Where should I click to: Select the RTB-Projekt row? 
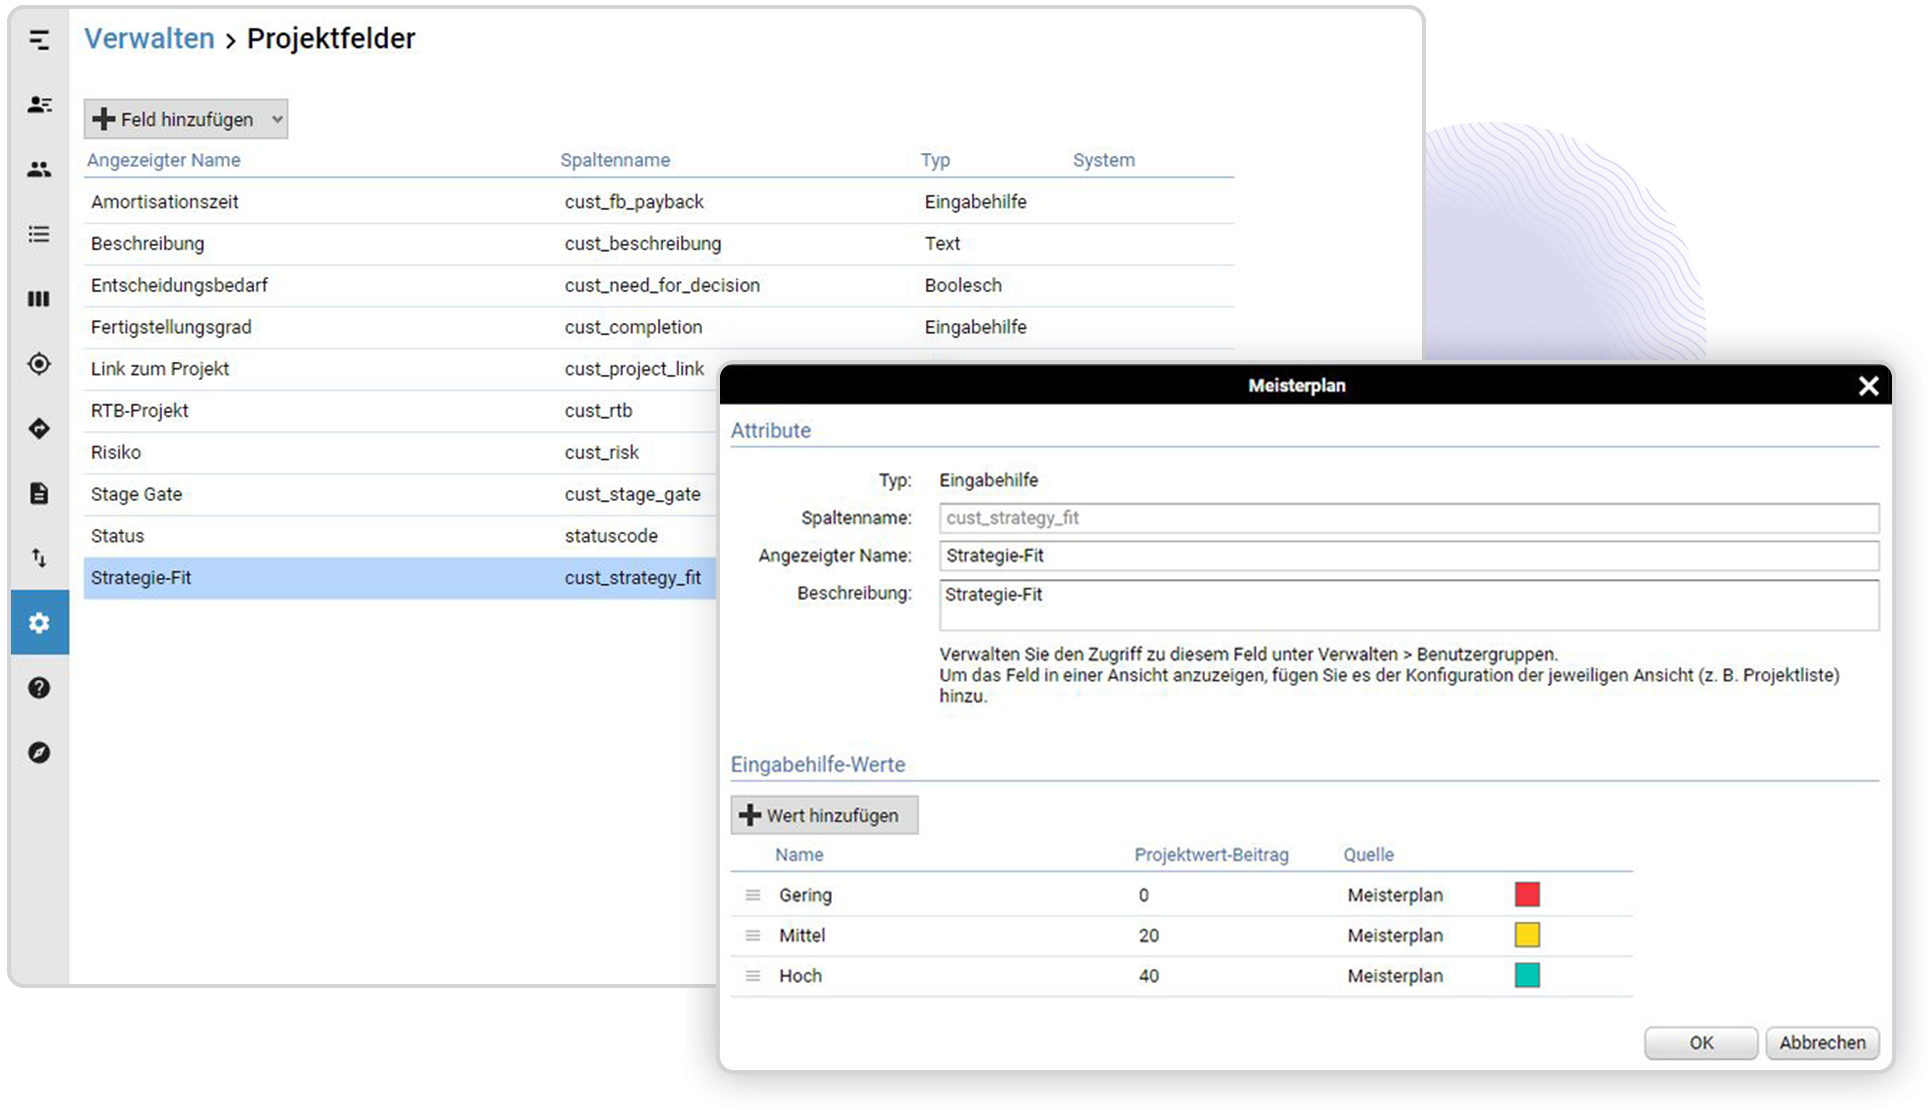[400, 411]
